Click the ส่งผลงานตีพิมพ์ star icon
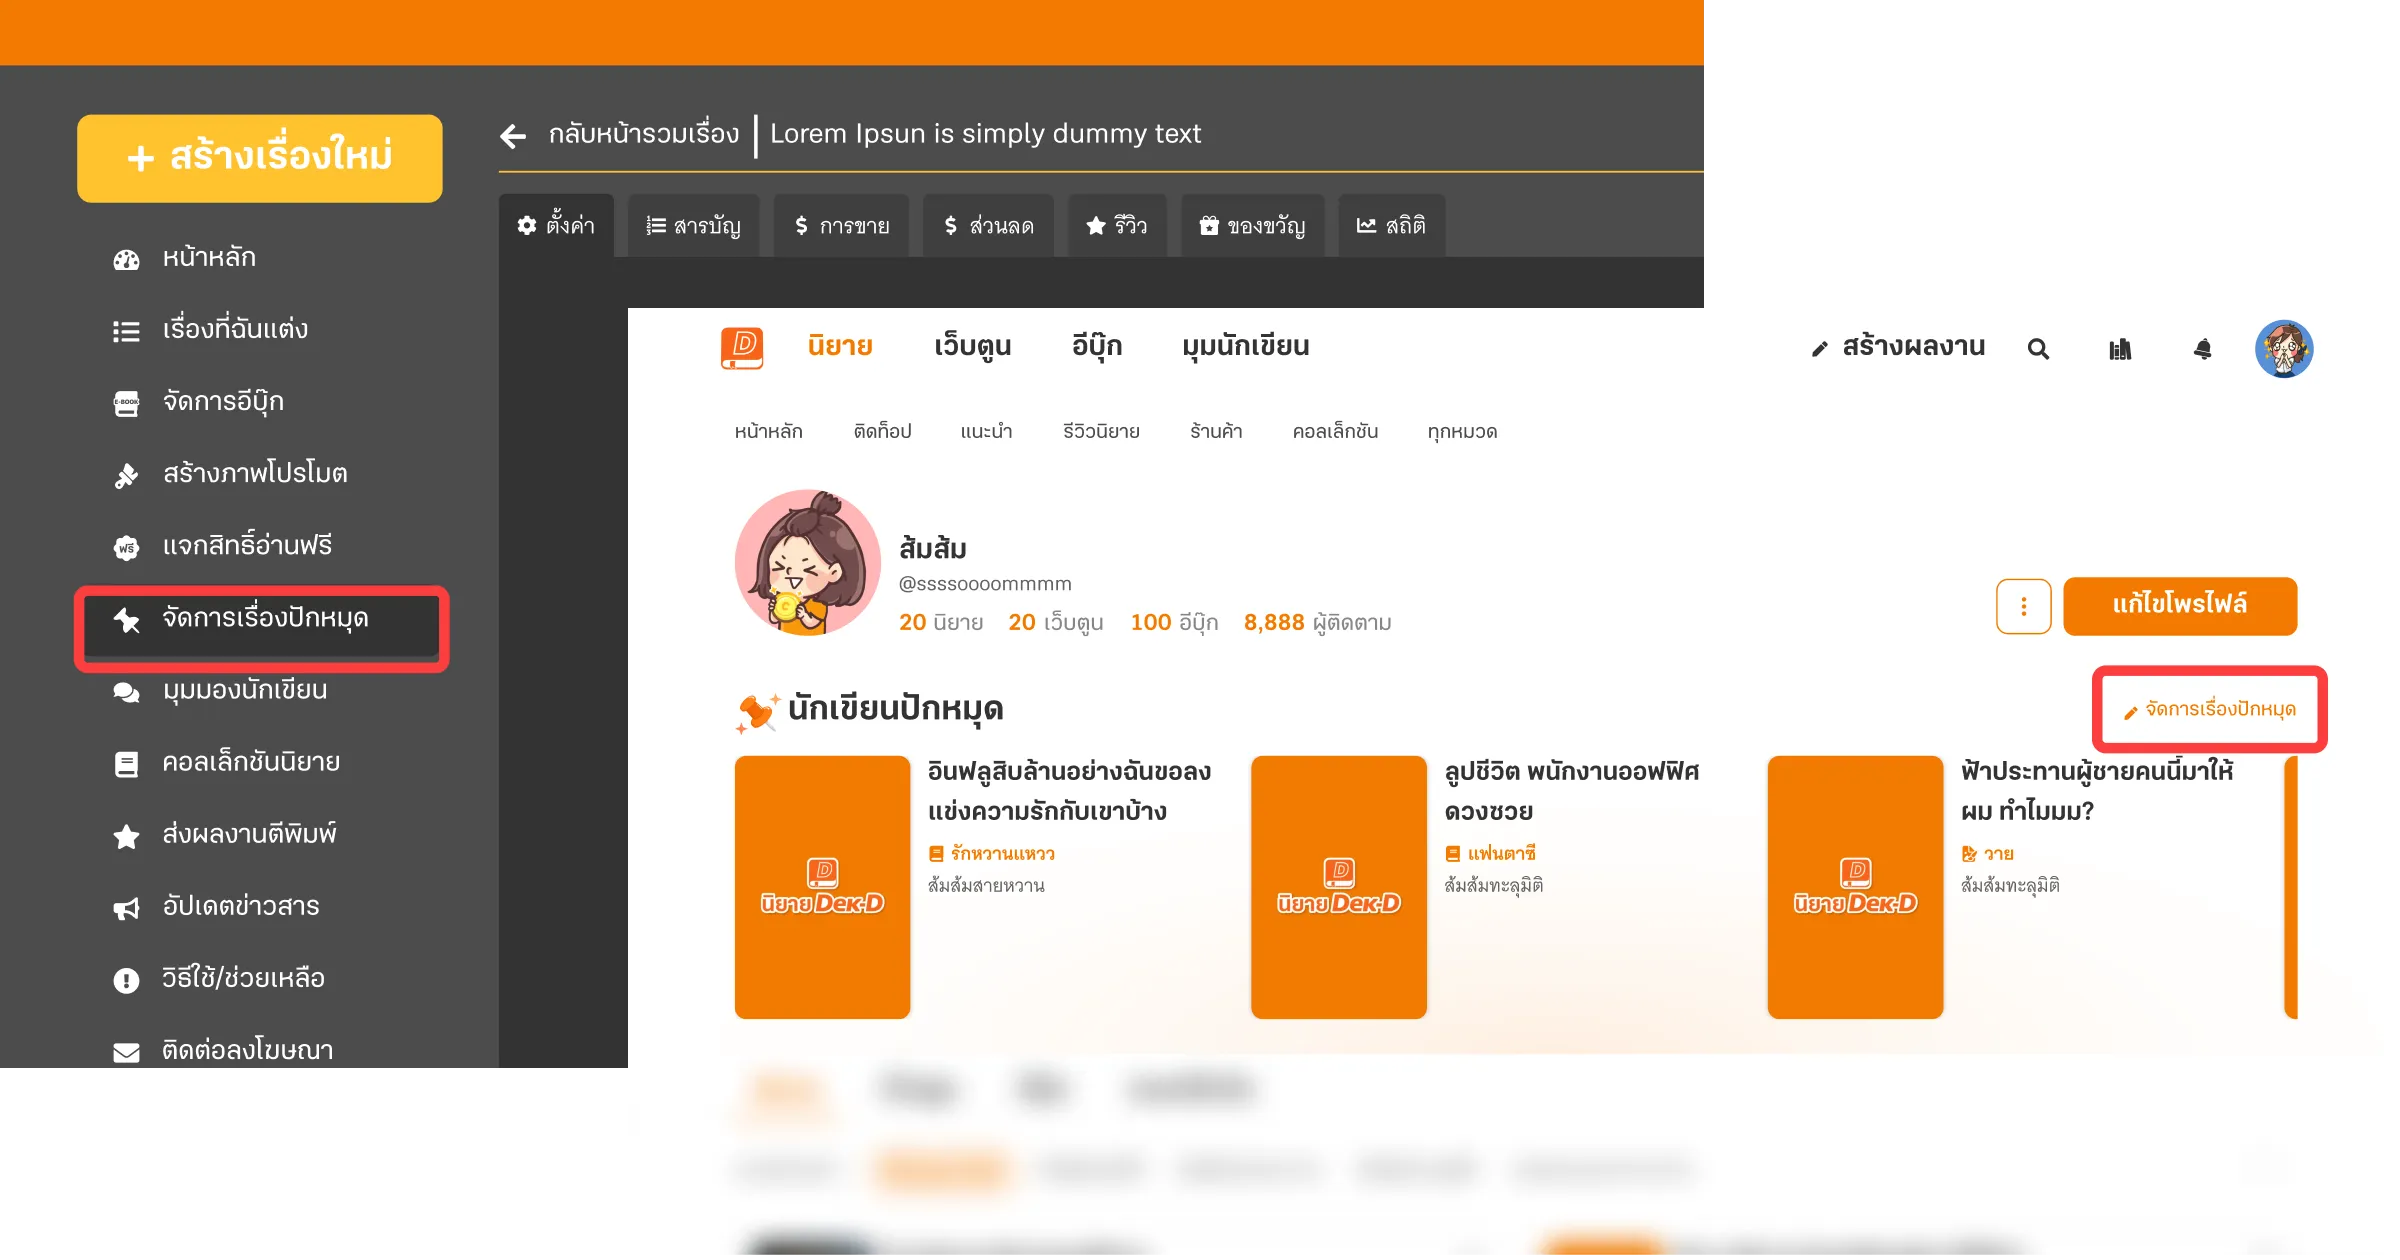This screenshot has width=2400, height=1260. pos(126,836)
